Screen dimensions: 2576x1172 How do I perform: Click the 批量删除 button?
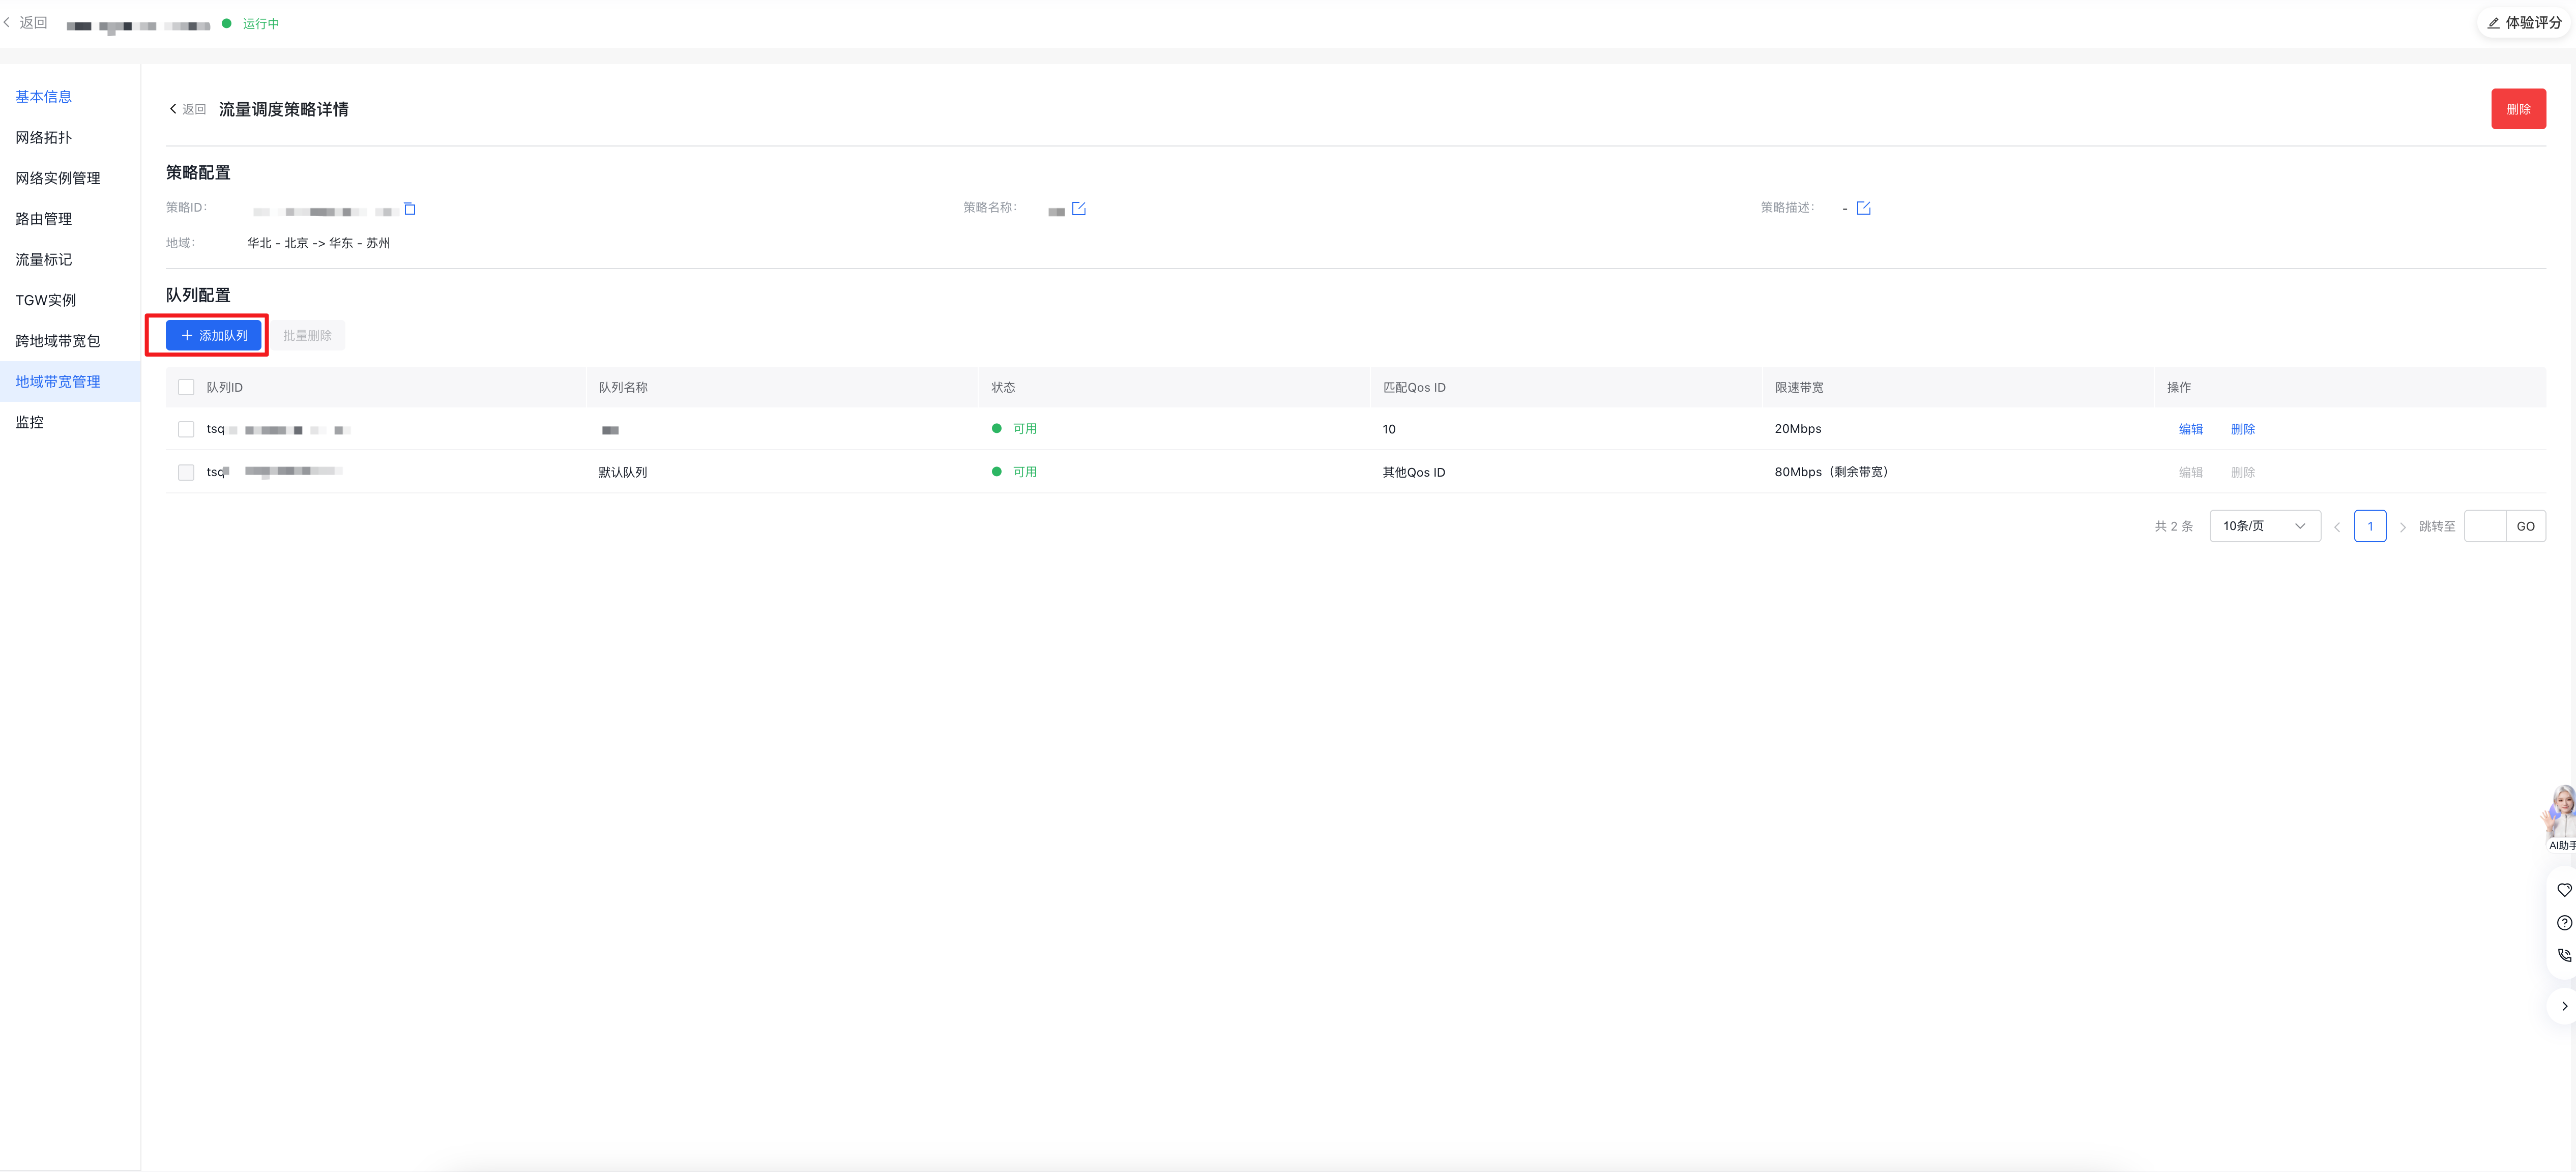307,335
